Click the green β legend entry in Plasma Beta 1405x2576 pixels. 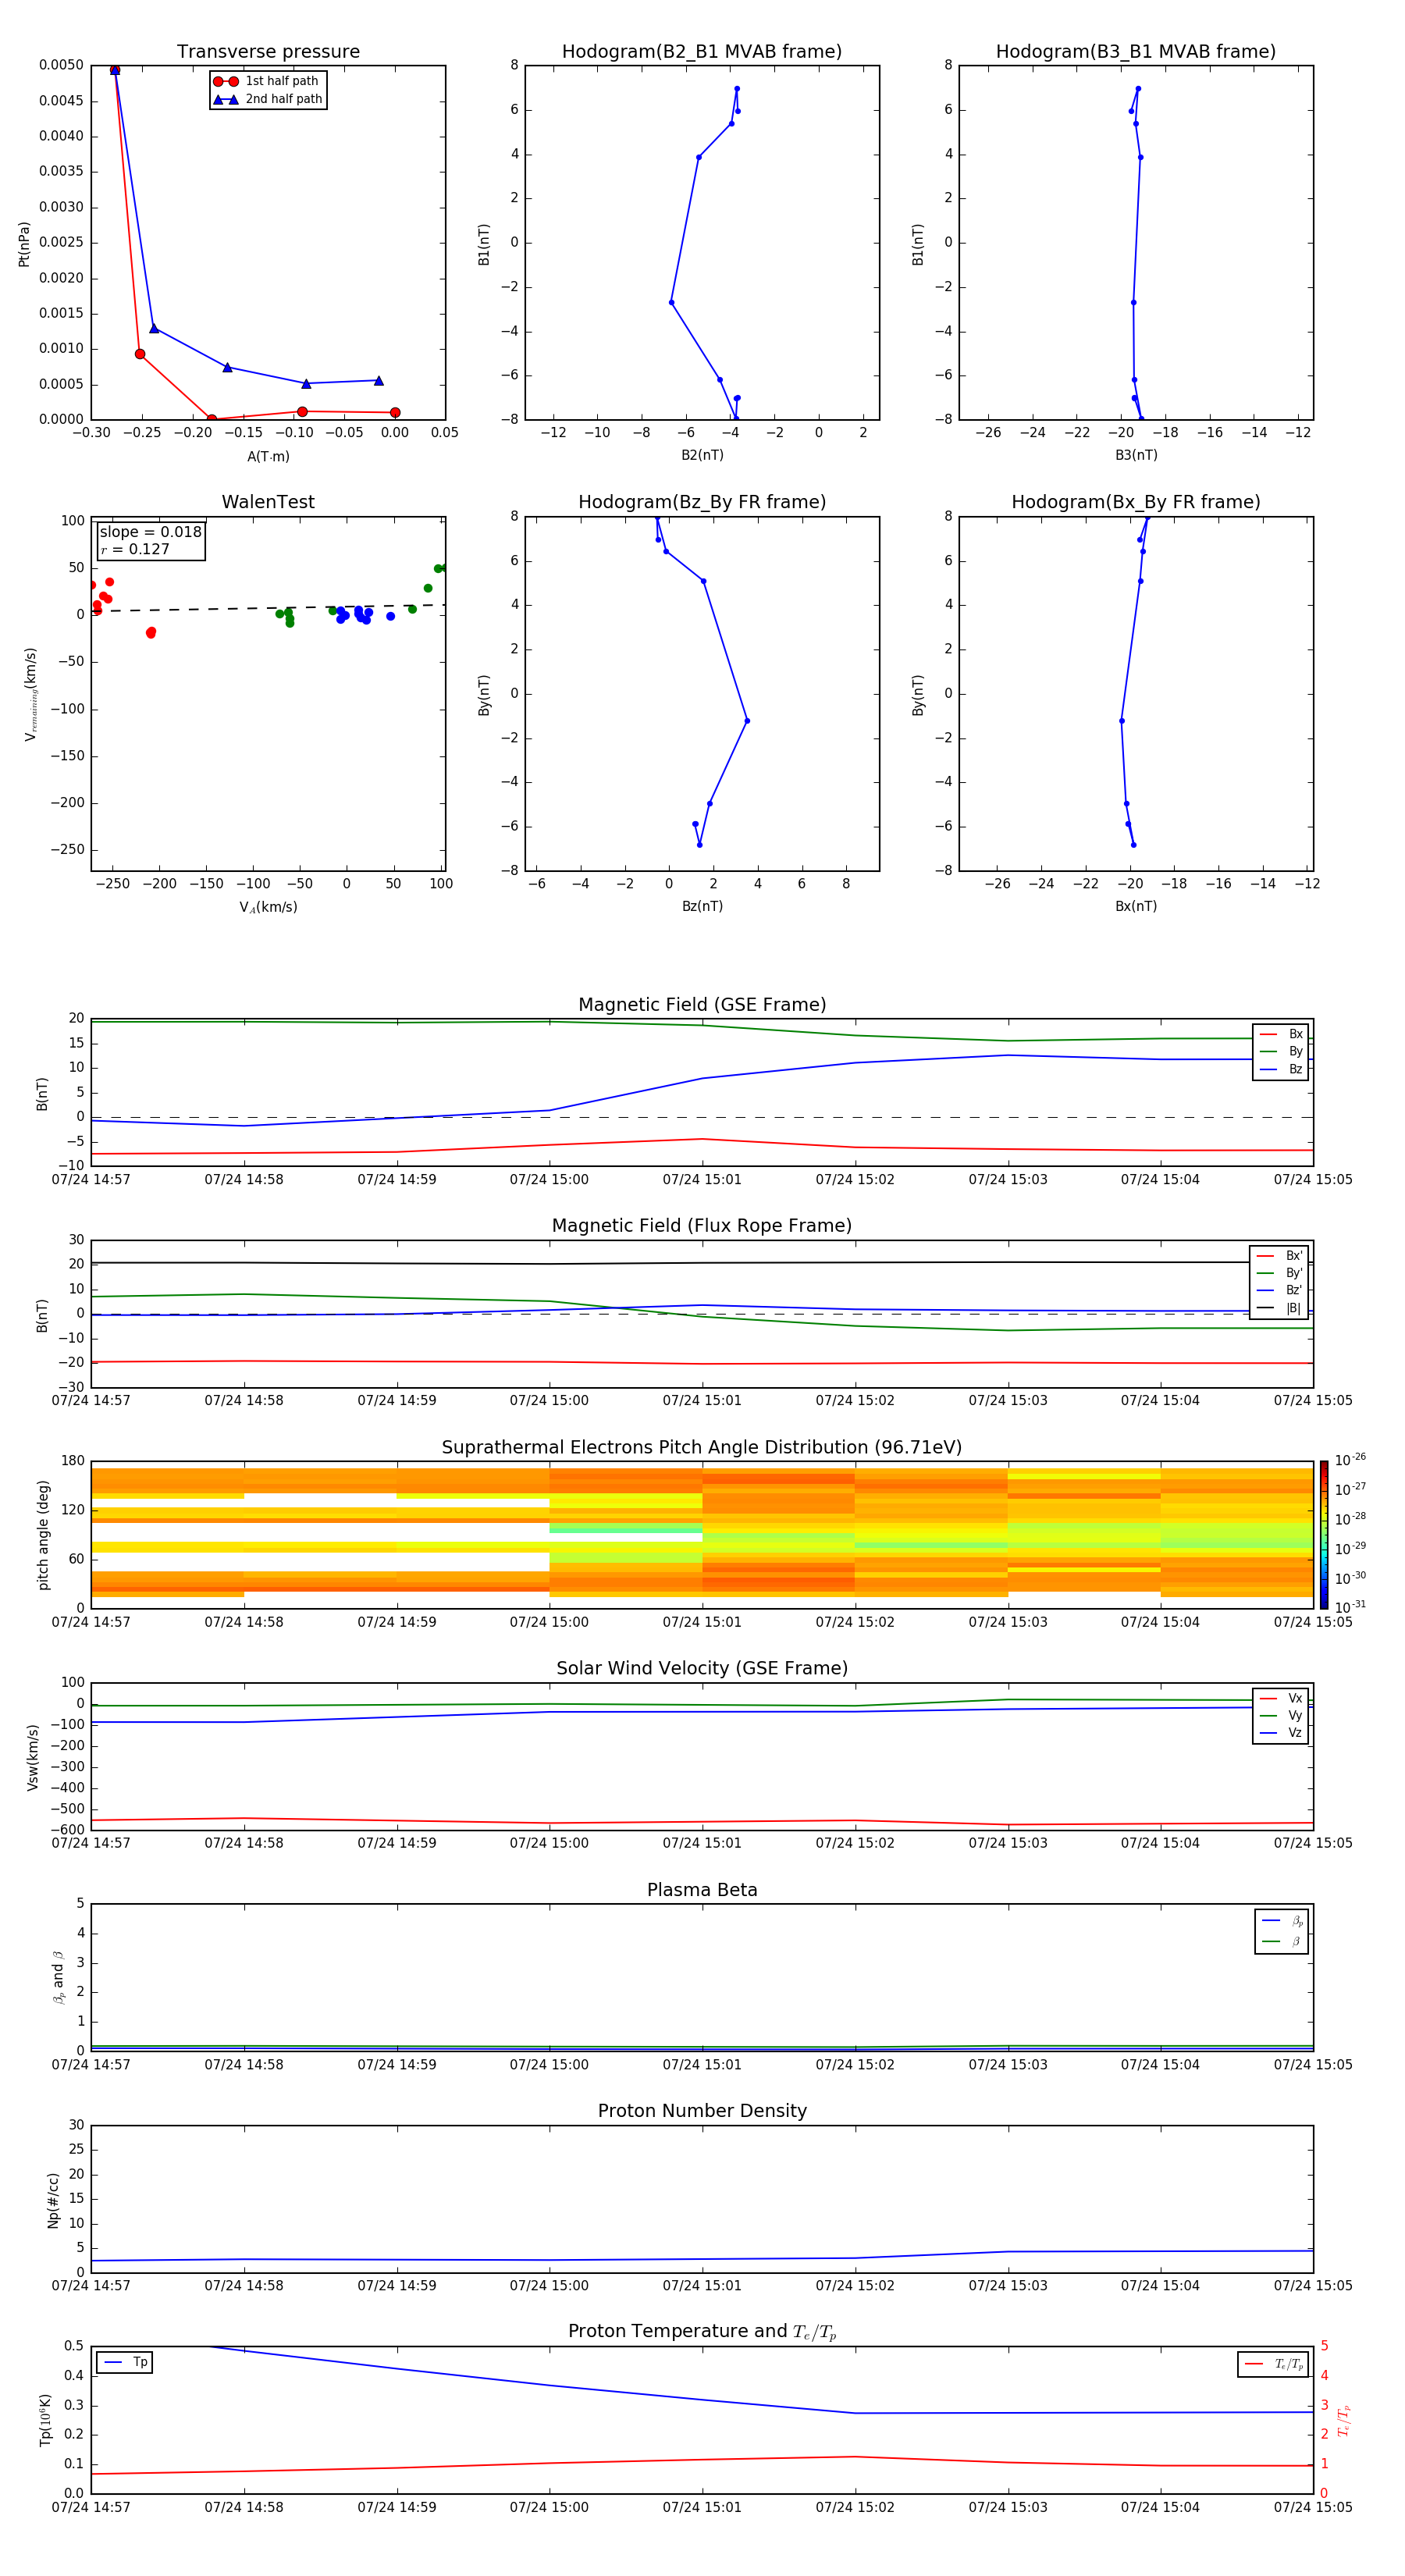pos(1282,1941)
